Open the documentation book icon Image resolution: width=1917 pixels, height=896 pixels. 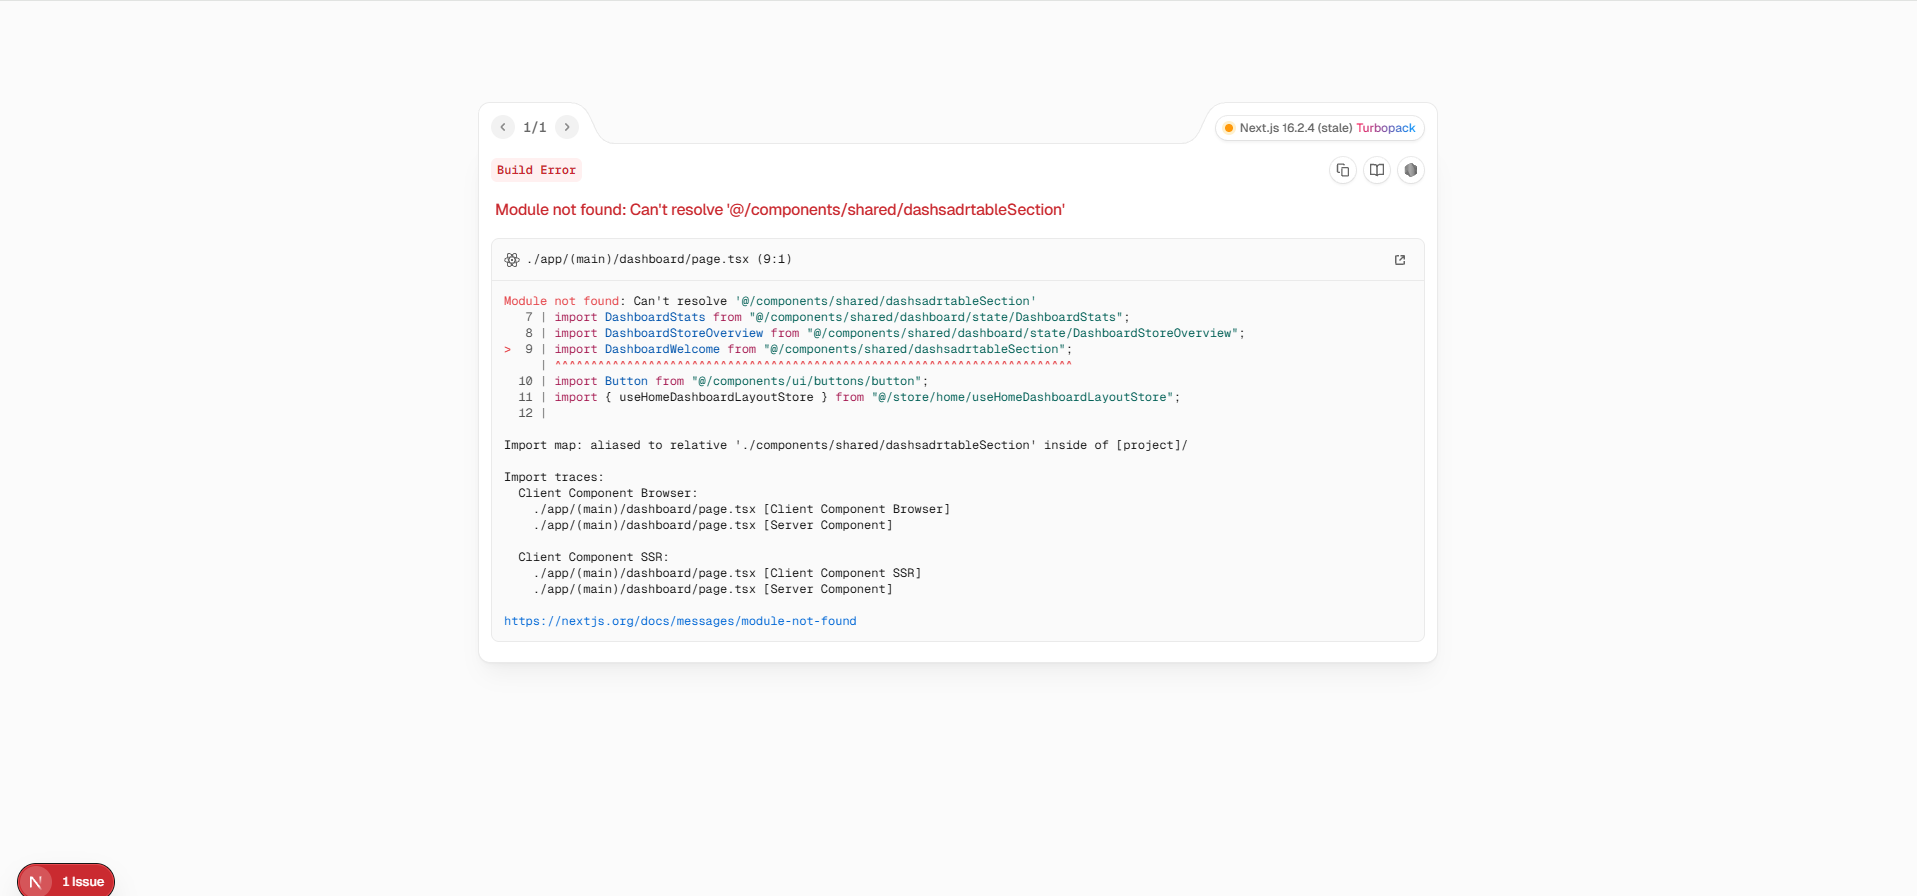point(1377,170)
